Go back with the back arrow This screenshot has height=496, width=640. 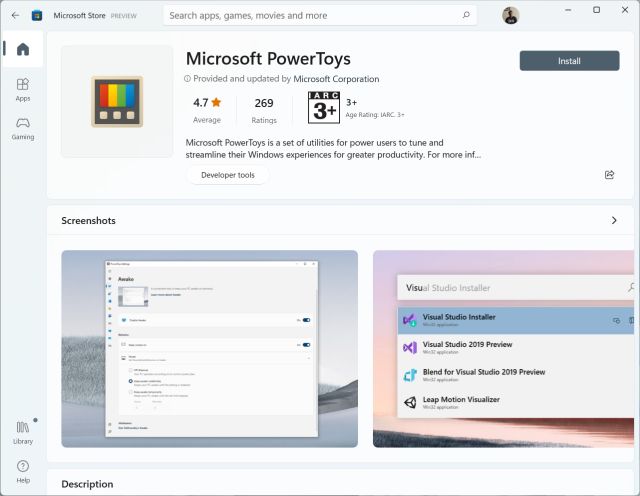tap(16, 16)
